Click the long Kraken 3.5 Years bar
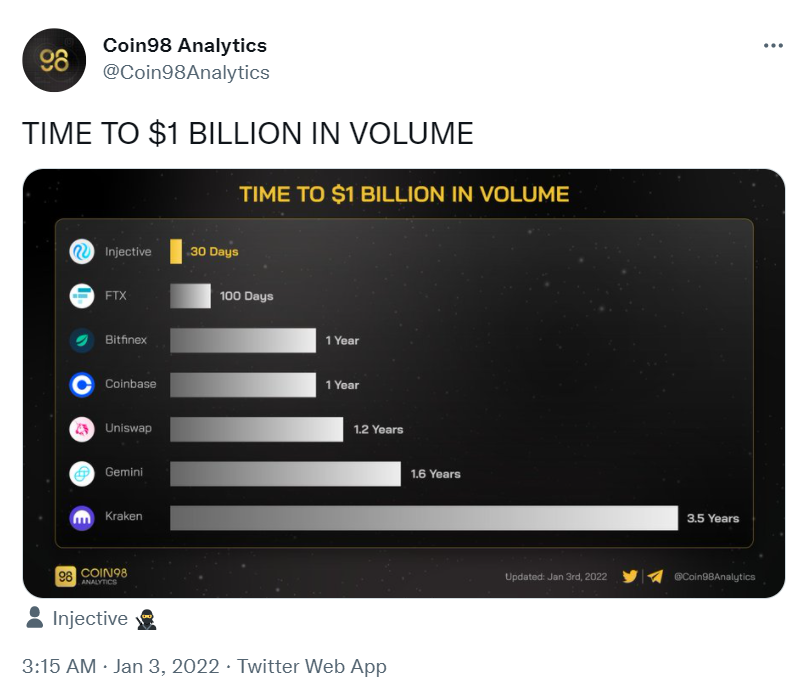This screenshot has width=805, height=698. tap(424, 518)
